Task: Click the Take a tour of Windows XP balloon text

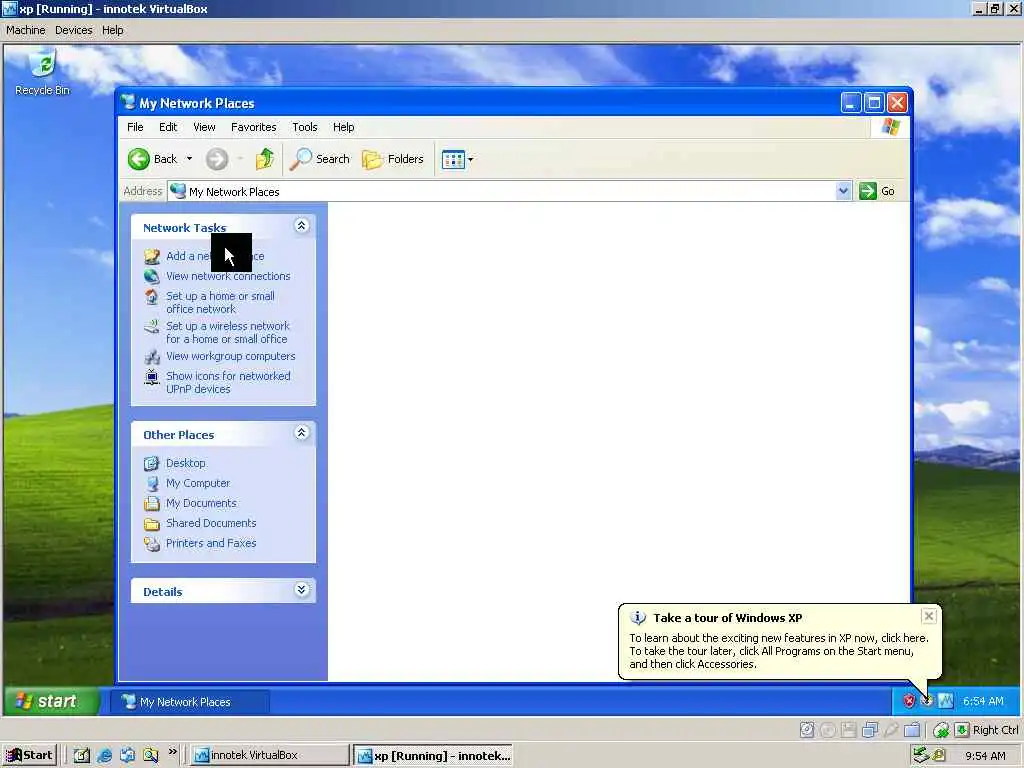Action: pyautogui.click(x=779, y=651)
